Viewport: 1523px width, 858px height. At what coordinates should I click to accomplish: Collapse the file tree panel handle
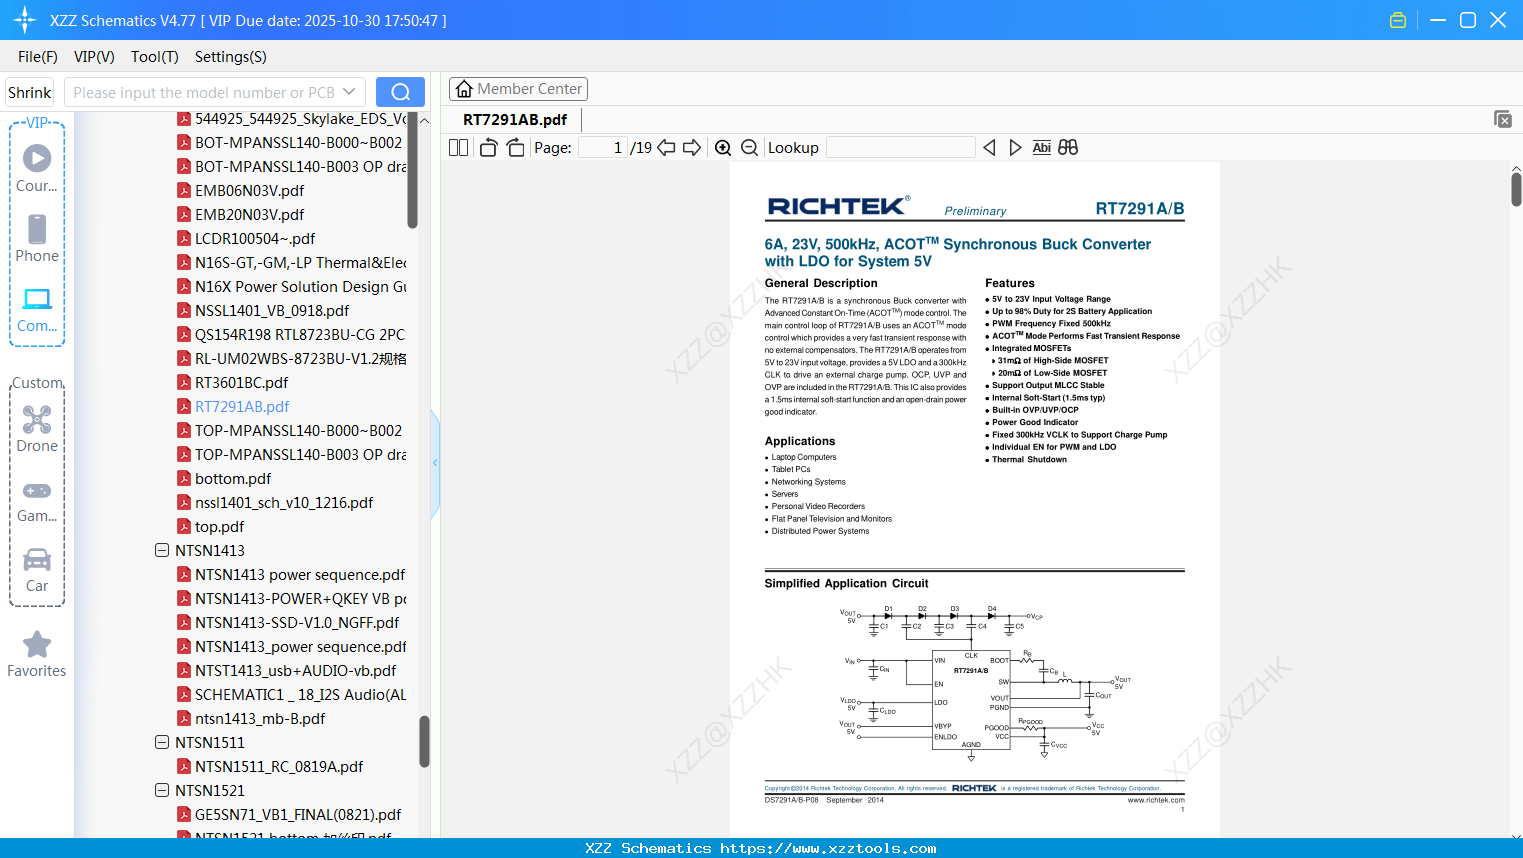click(x=435, y=463)
